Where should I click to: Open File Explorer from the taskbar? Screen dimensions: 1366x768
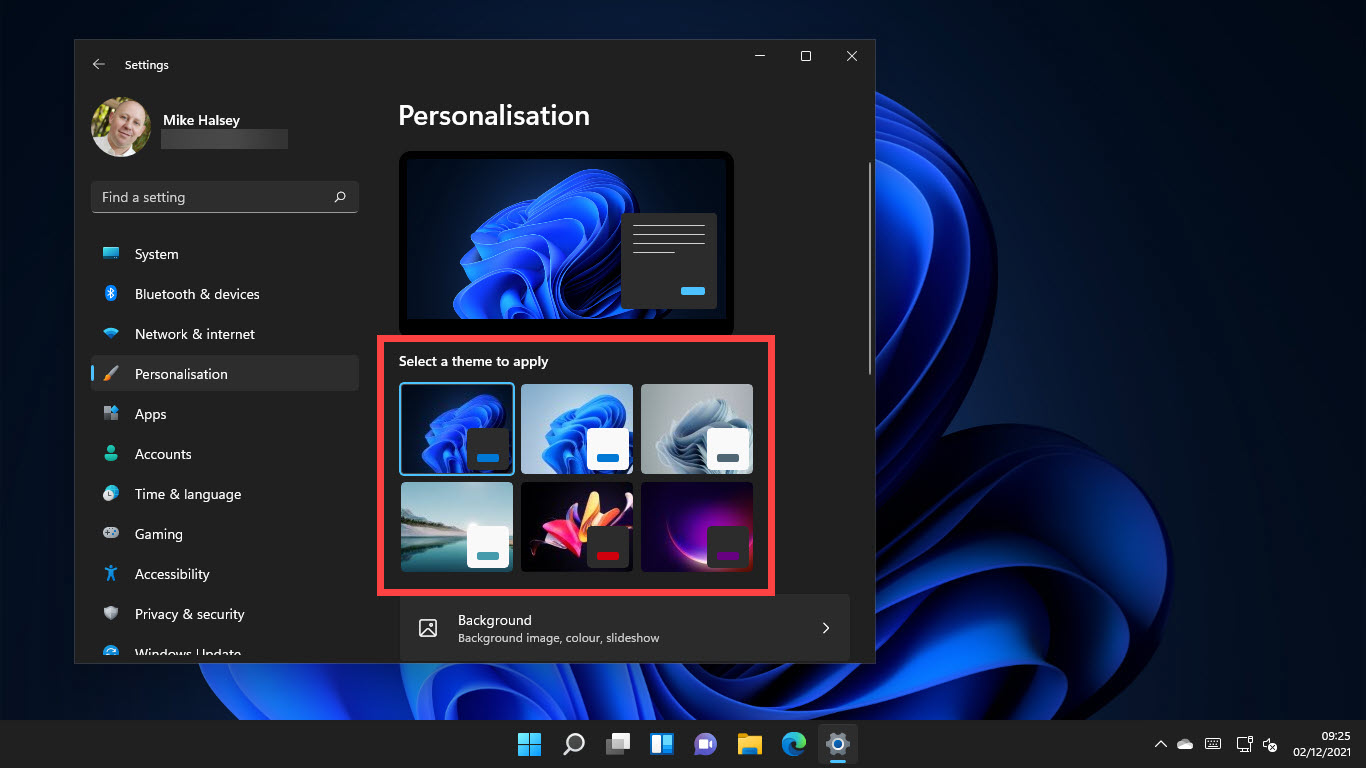tap(750, 744)
